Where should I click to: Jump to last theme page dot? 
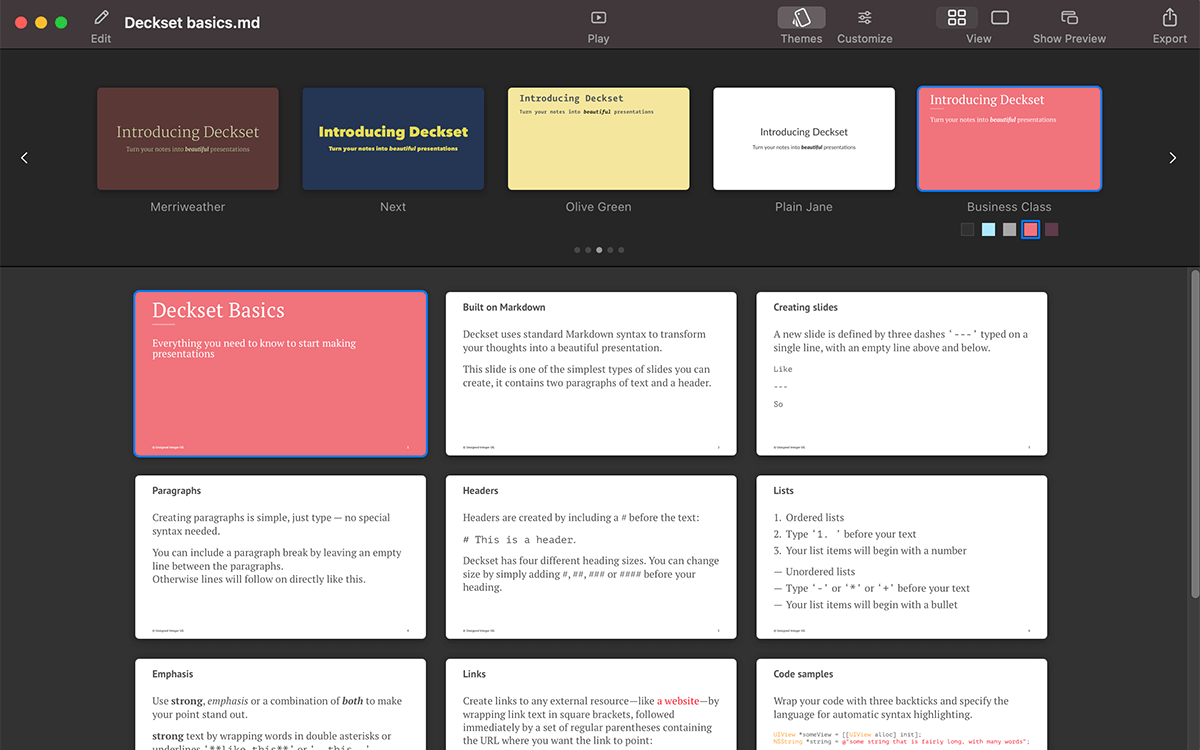click(621, 250)
